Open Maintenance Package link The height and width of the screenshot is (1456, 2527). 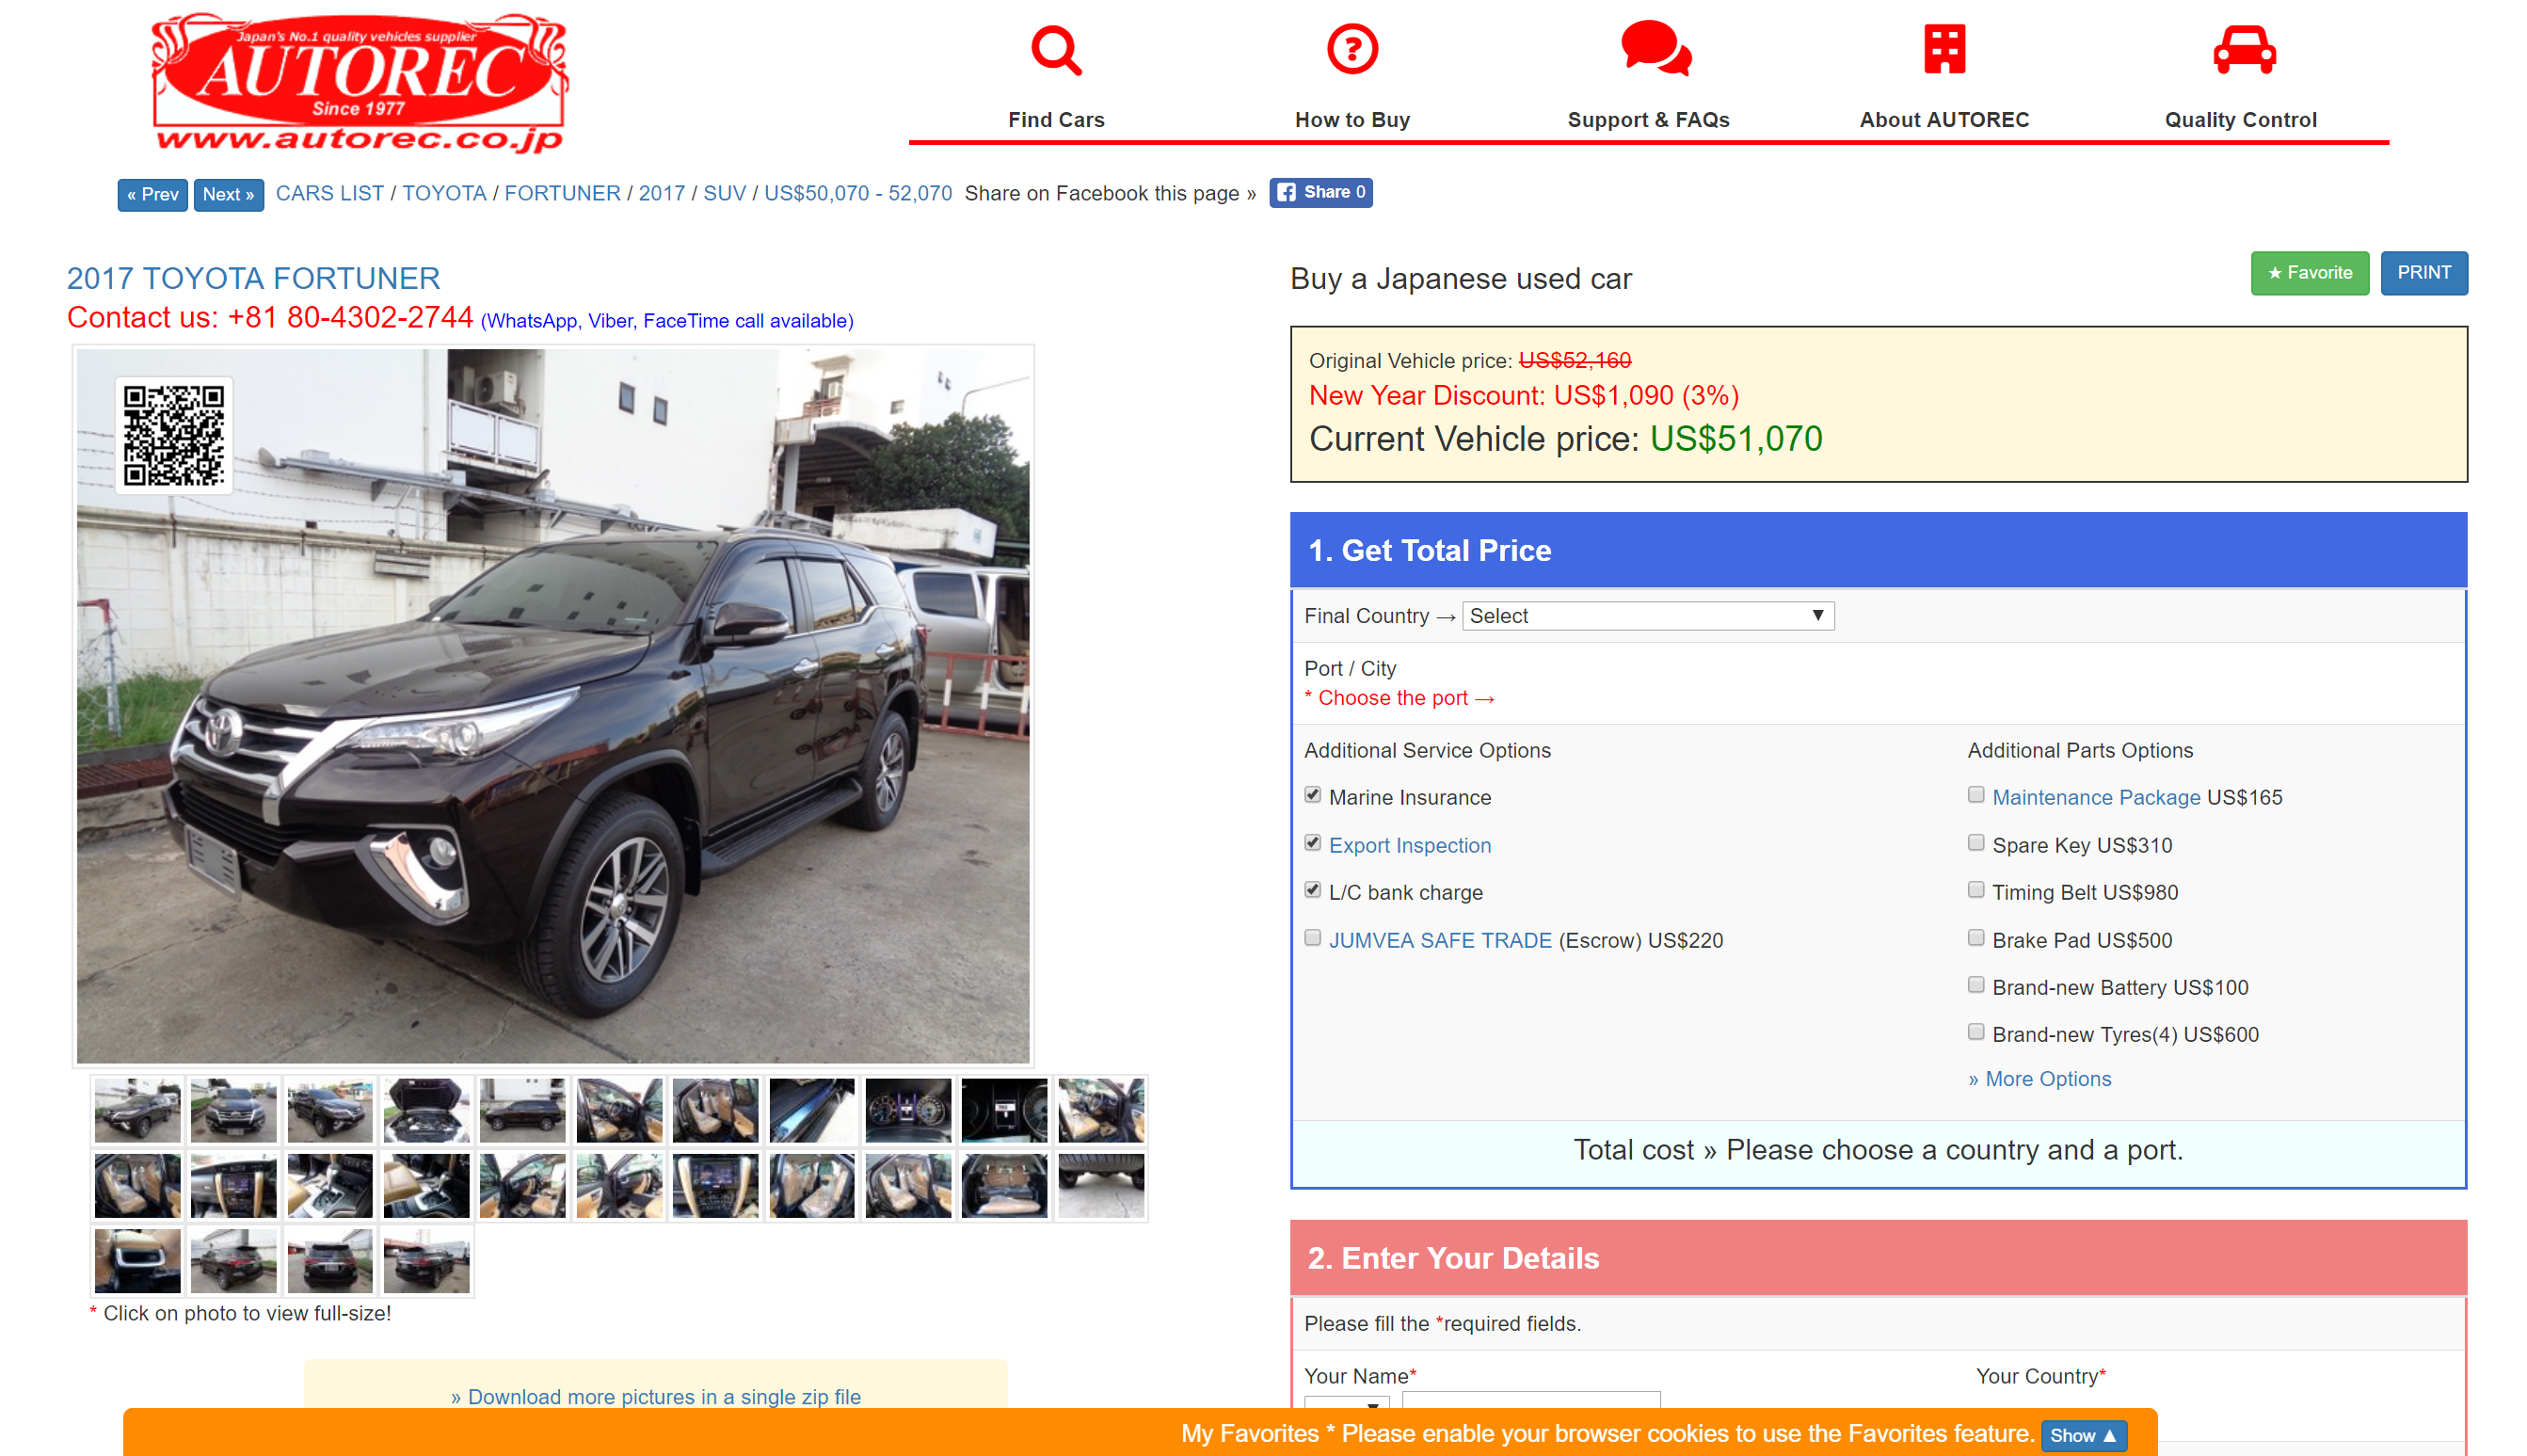2096,797
